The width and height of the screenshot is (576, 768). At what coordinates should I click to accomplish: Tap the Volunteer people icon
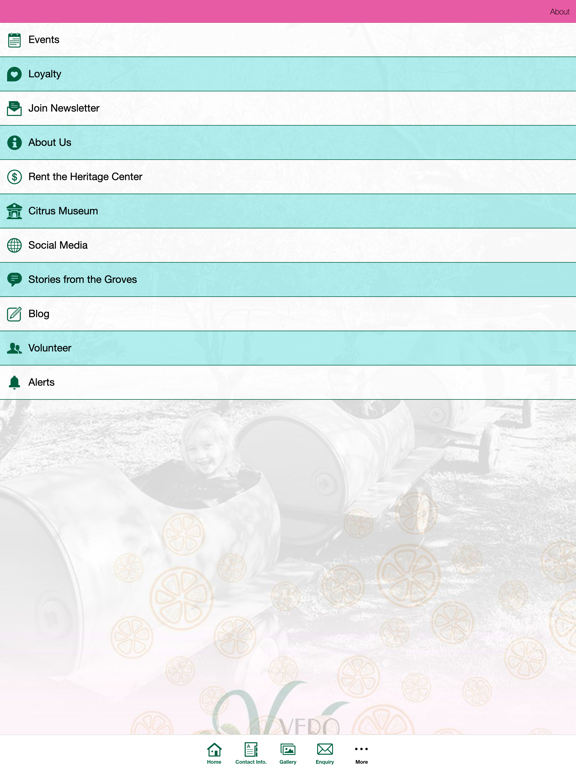tap(14, 348)
